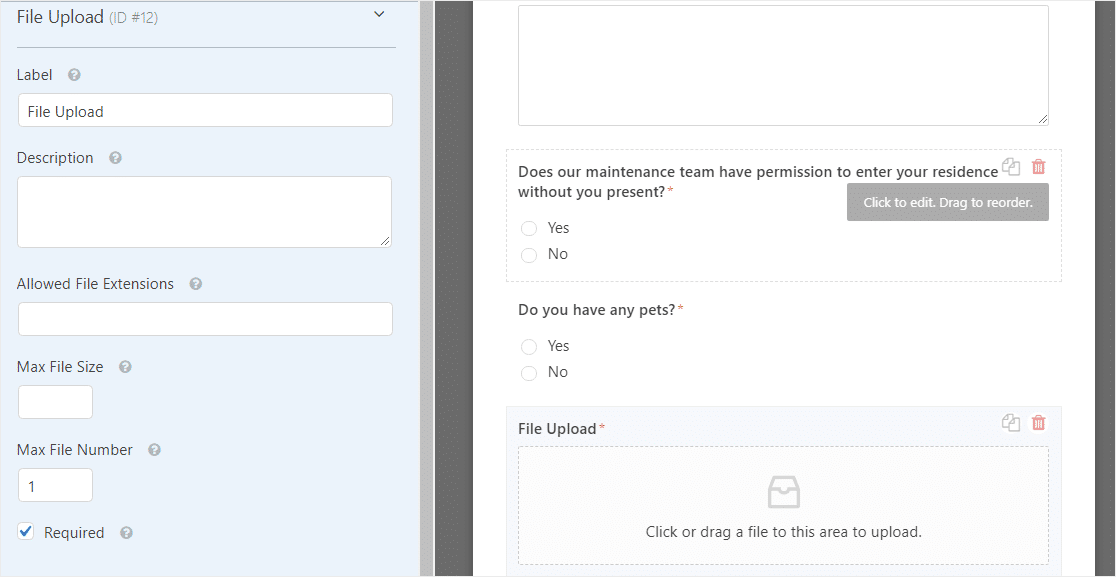1116x577 pixels.
Task: Select Yes for maintenance team permission
Action: pyautogui.click(x=529, y=228)
